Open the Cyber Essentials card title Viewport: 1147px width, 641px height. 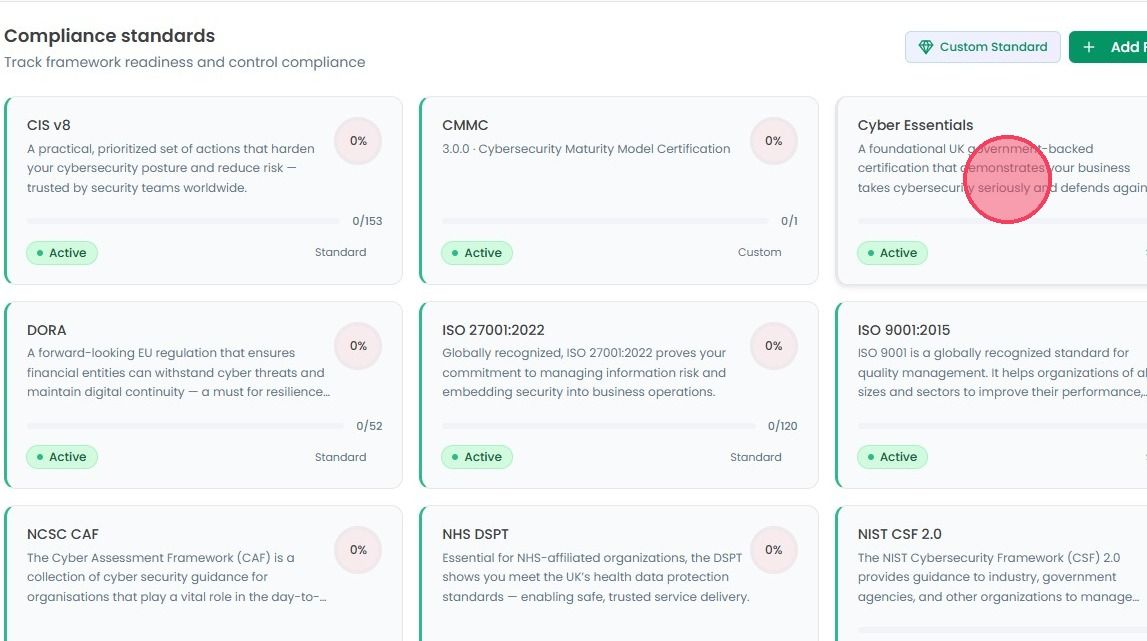915,125
